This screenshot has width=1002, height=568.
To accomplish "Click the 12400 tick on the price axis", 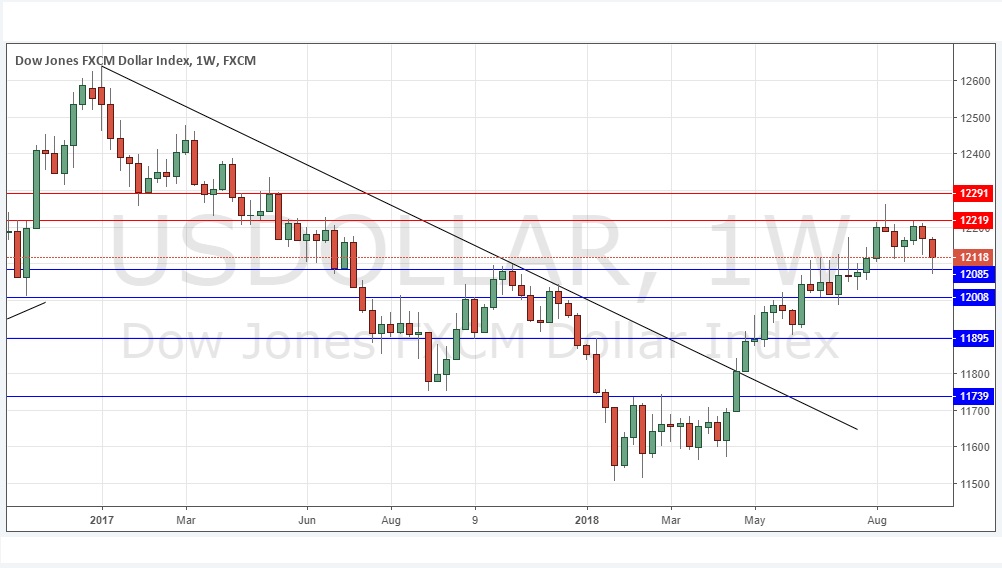I will (975, 154).
